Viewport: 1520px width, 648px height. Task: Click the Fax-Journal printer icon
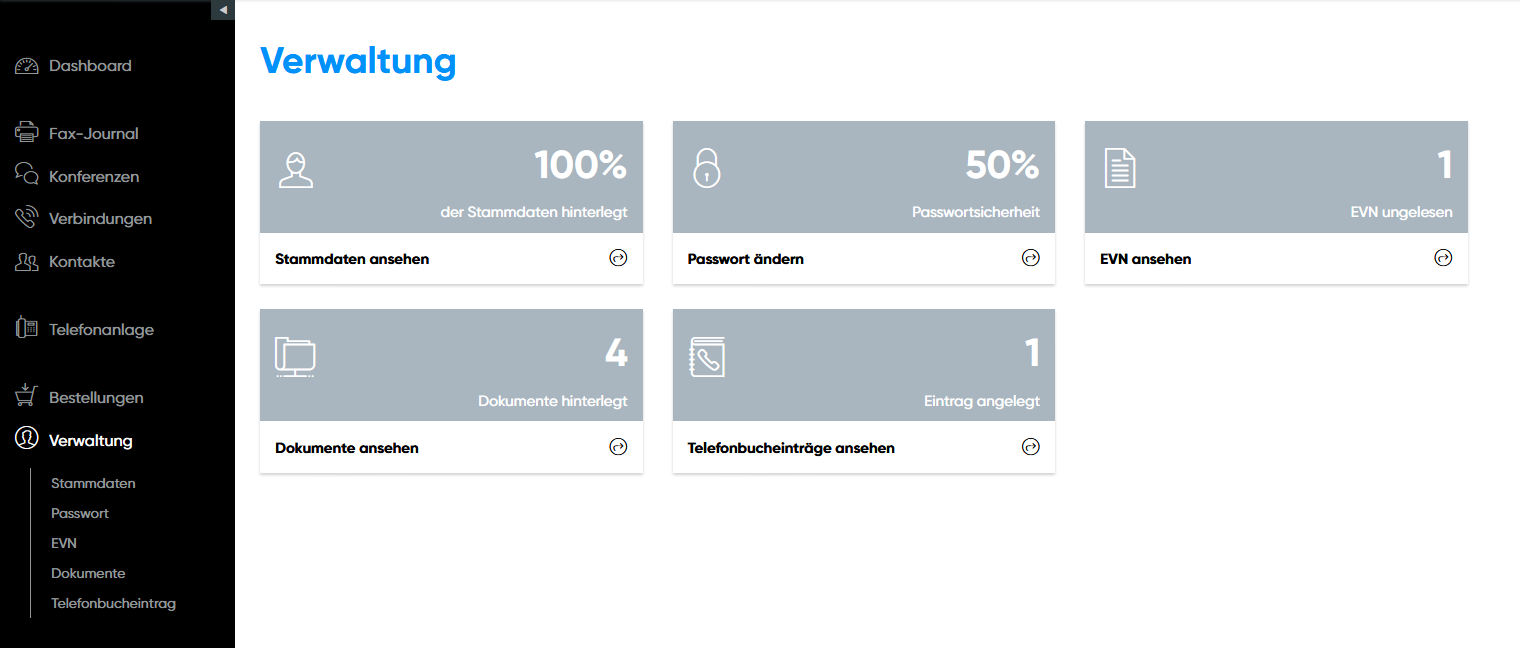tap(27, 133)
